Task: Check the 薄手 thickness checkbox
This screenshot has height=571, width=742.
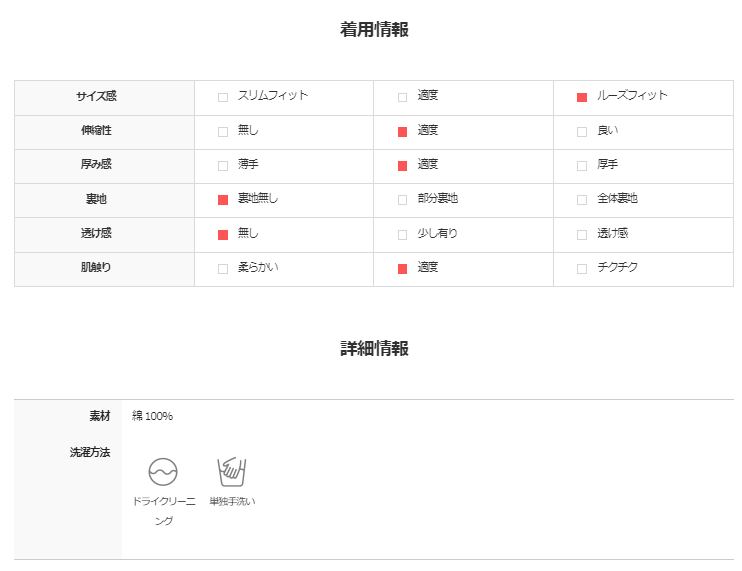Action: [223, 166]
